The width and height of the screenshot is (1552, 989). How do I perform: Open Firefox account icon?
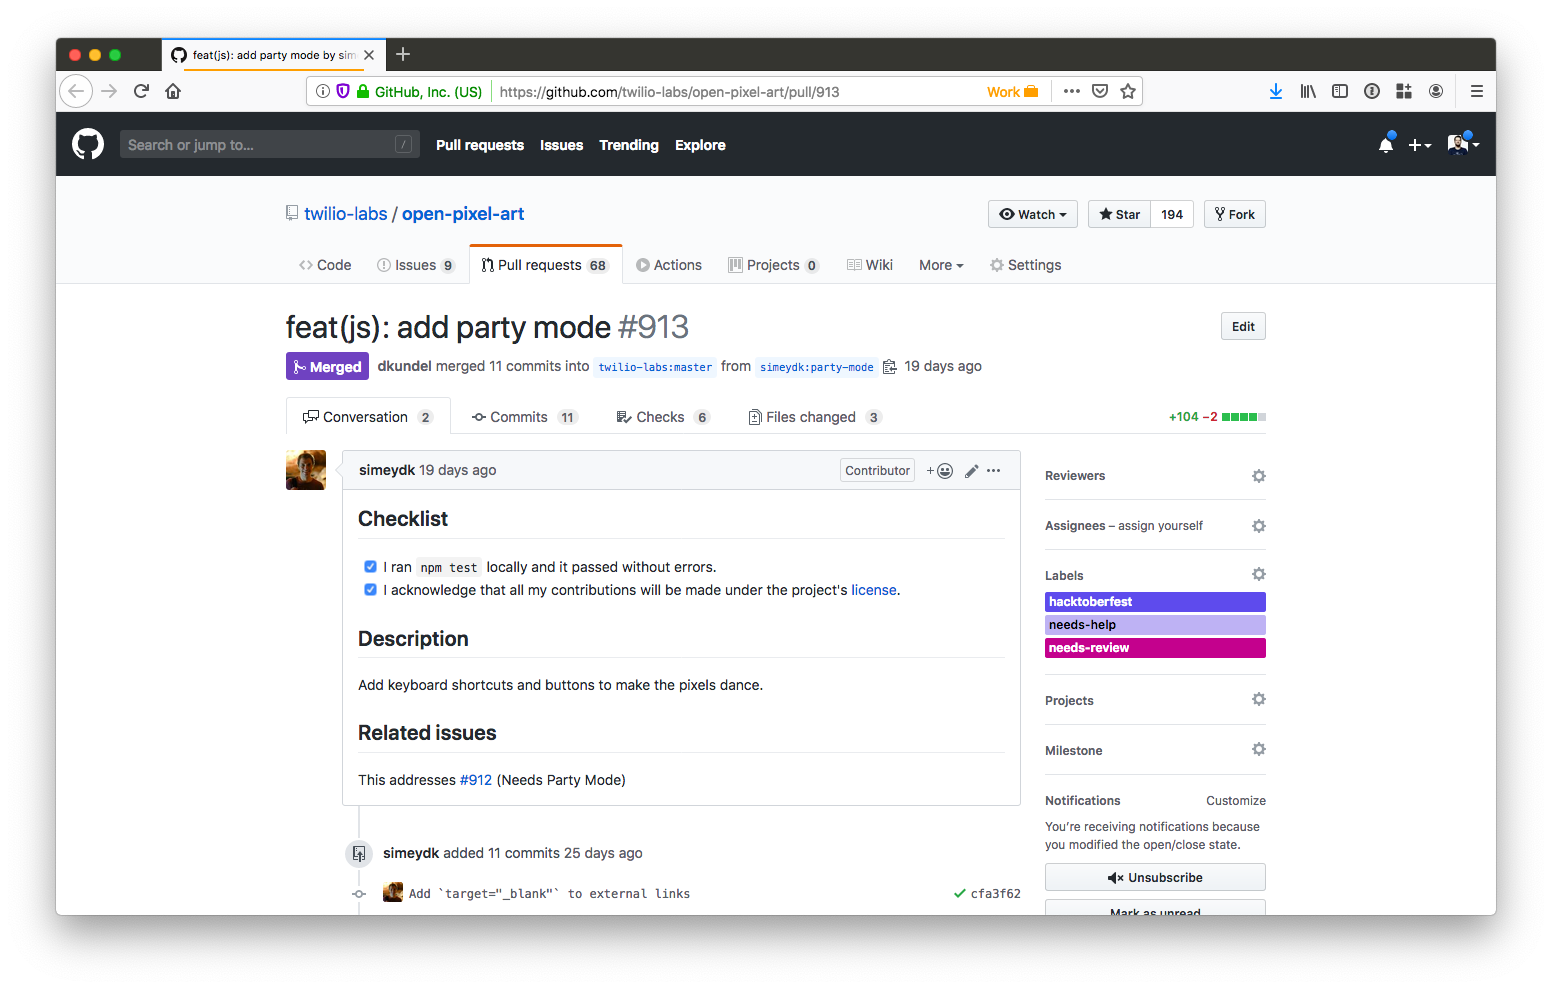pyautogui.click(x=1436, y=91)
